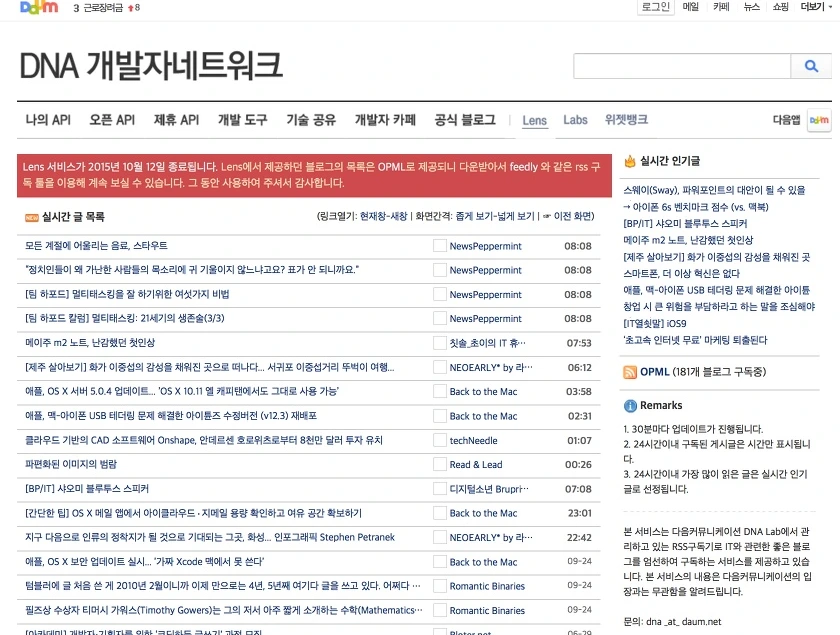Click the Daum logo next to 다음앱

coord(818,120)
